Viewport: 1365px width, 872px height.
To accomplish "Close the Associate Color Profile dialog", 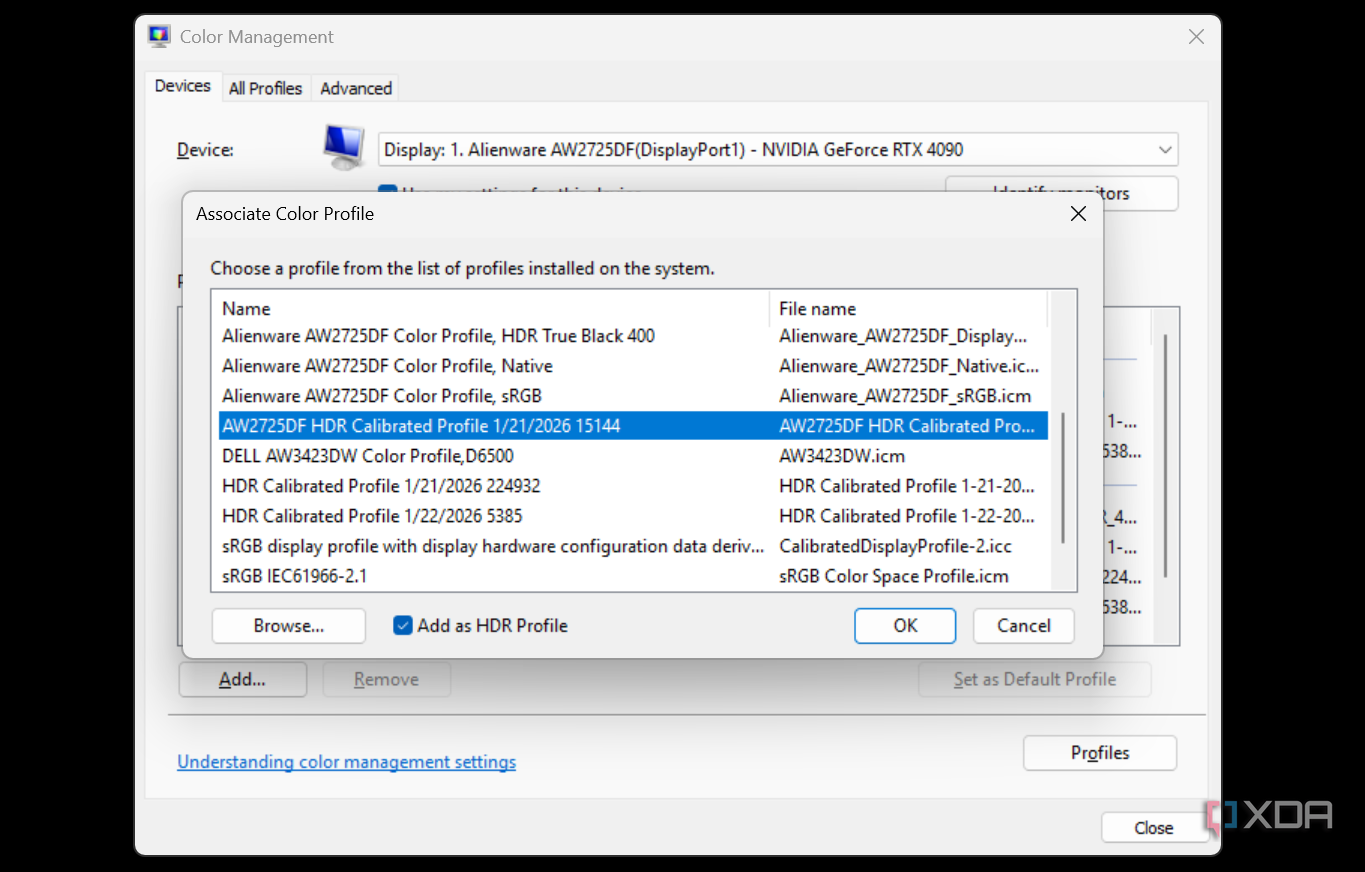I will 1078,214.
